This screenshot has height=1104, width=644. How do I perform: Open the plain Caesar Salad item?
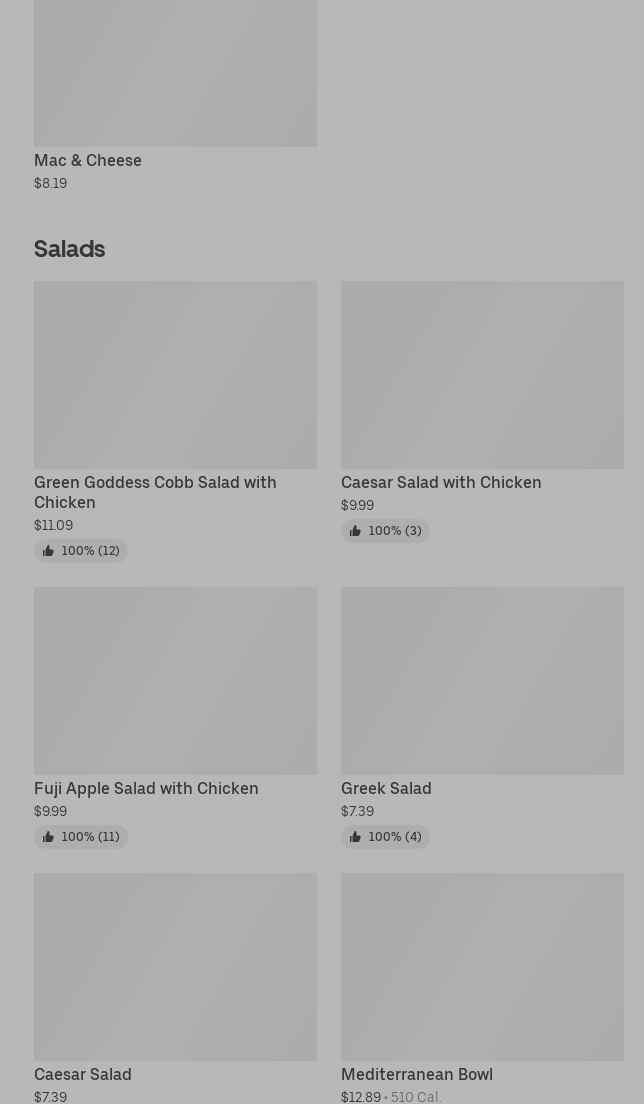(x=83, y=1074)
